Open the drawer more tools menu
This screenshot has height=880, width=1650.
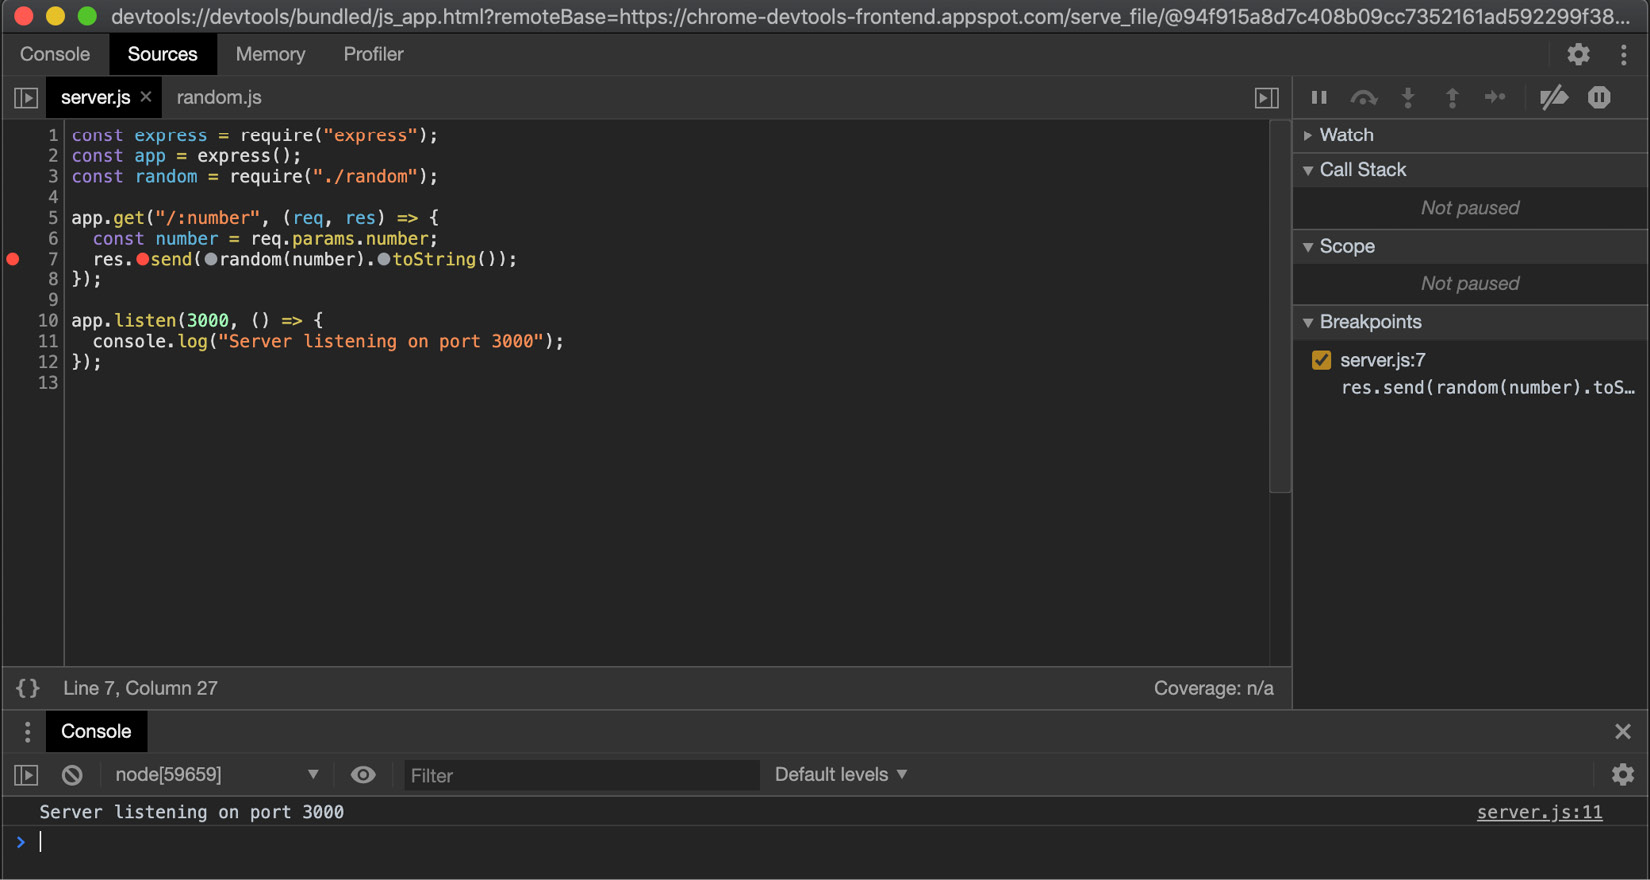pyautogui.click(x=27, y=731)
